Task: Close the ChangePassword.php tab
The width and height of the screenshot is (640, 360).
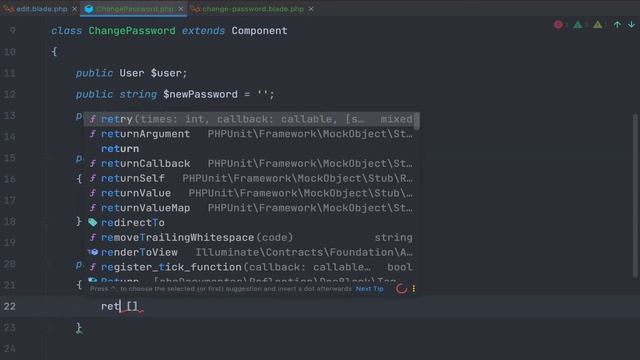Action: click(x=180, y=9)
